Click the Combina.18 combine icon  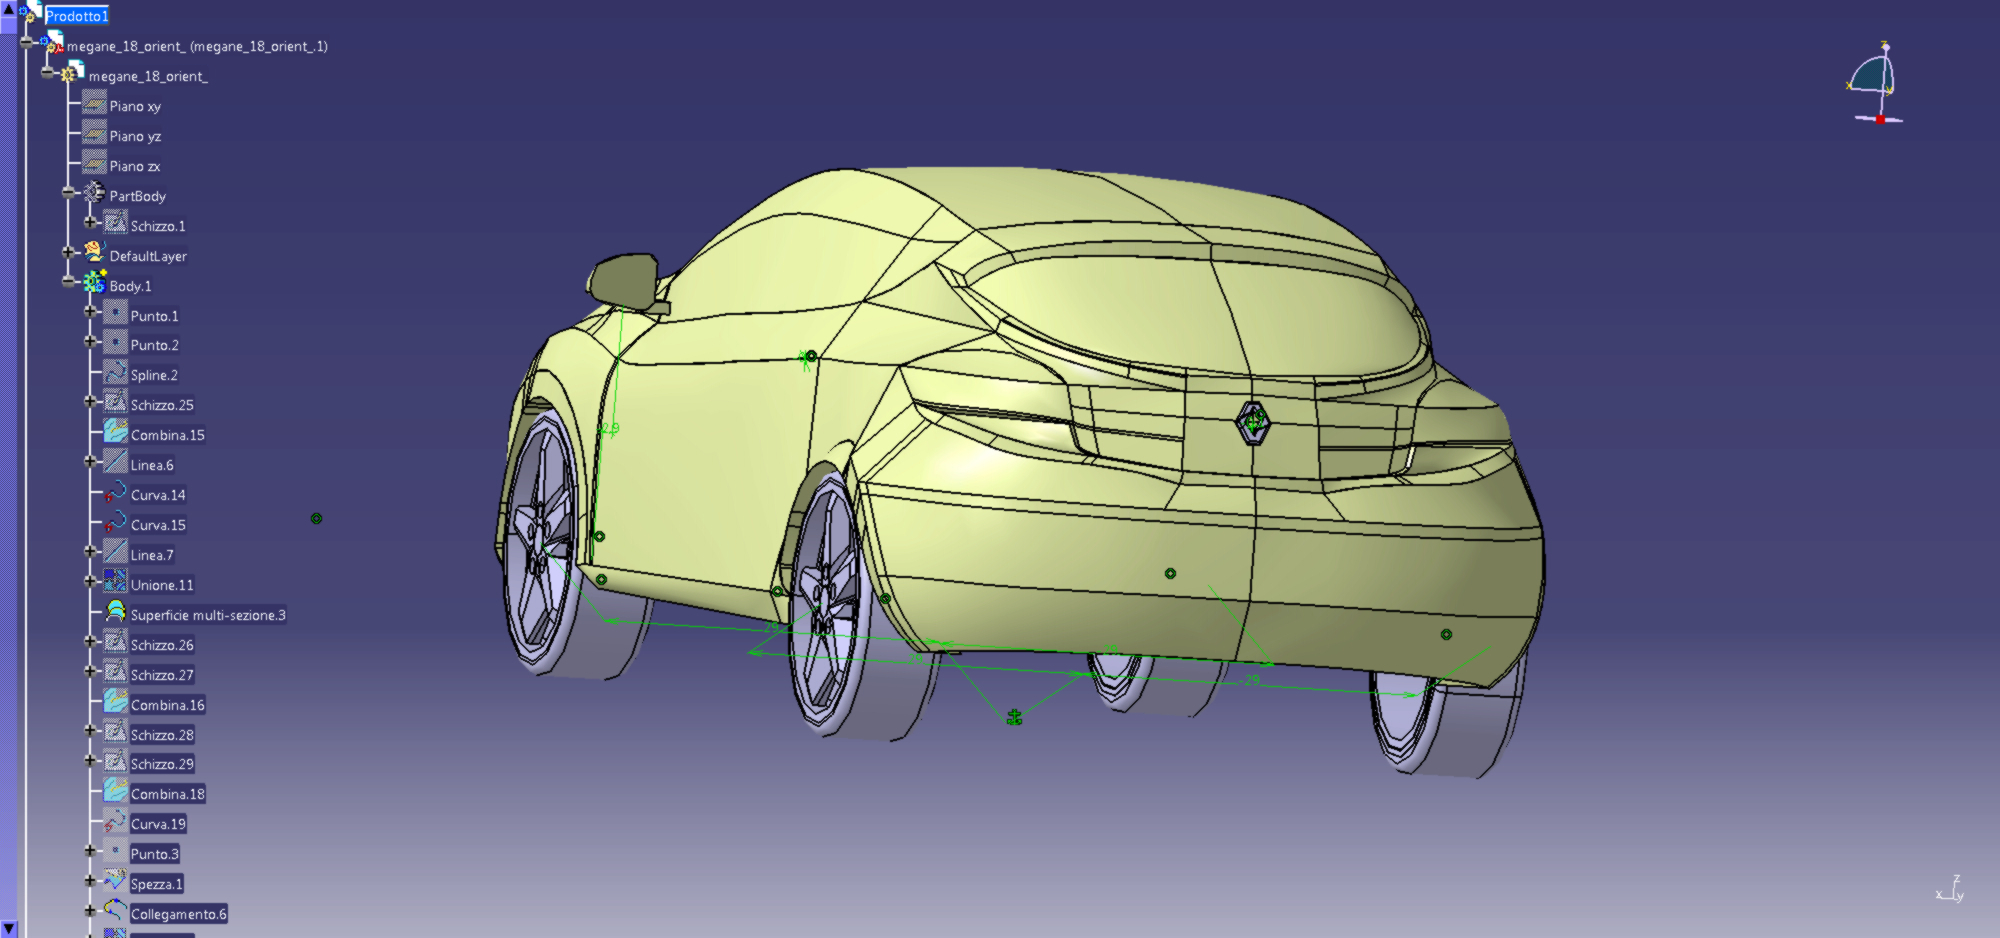(x=116, y=791)
